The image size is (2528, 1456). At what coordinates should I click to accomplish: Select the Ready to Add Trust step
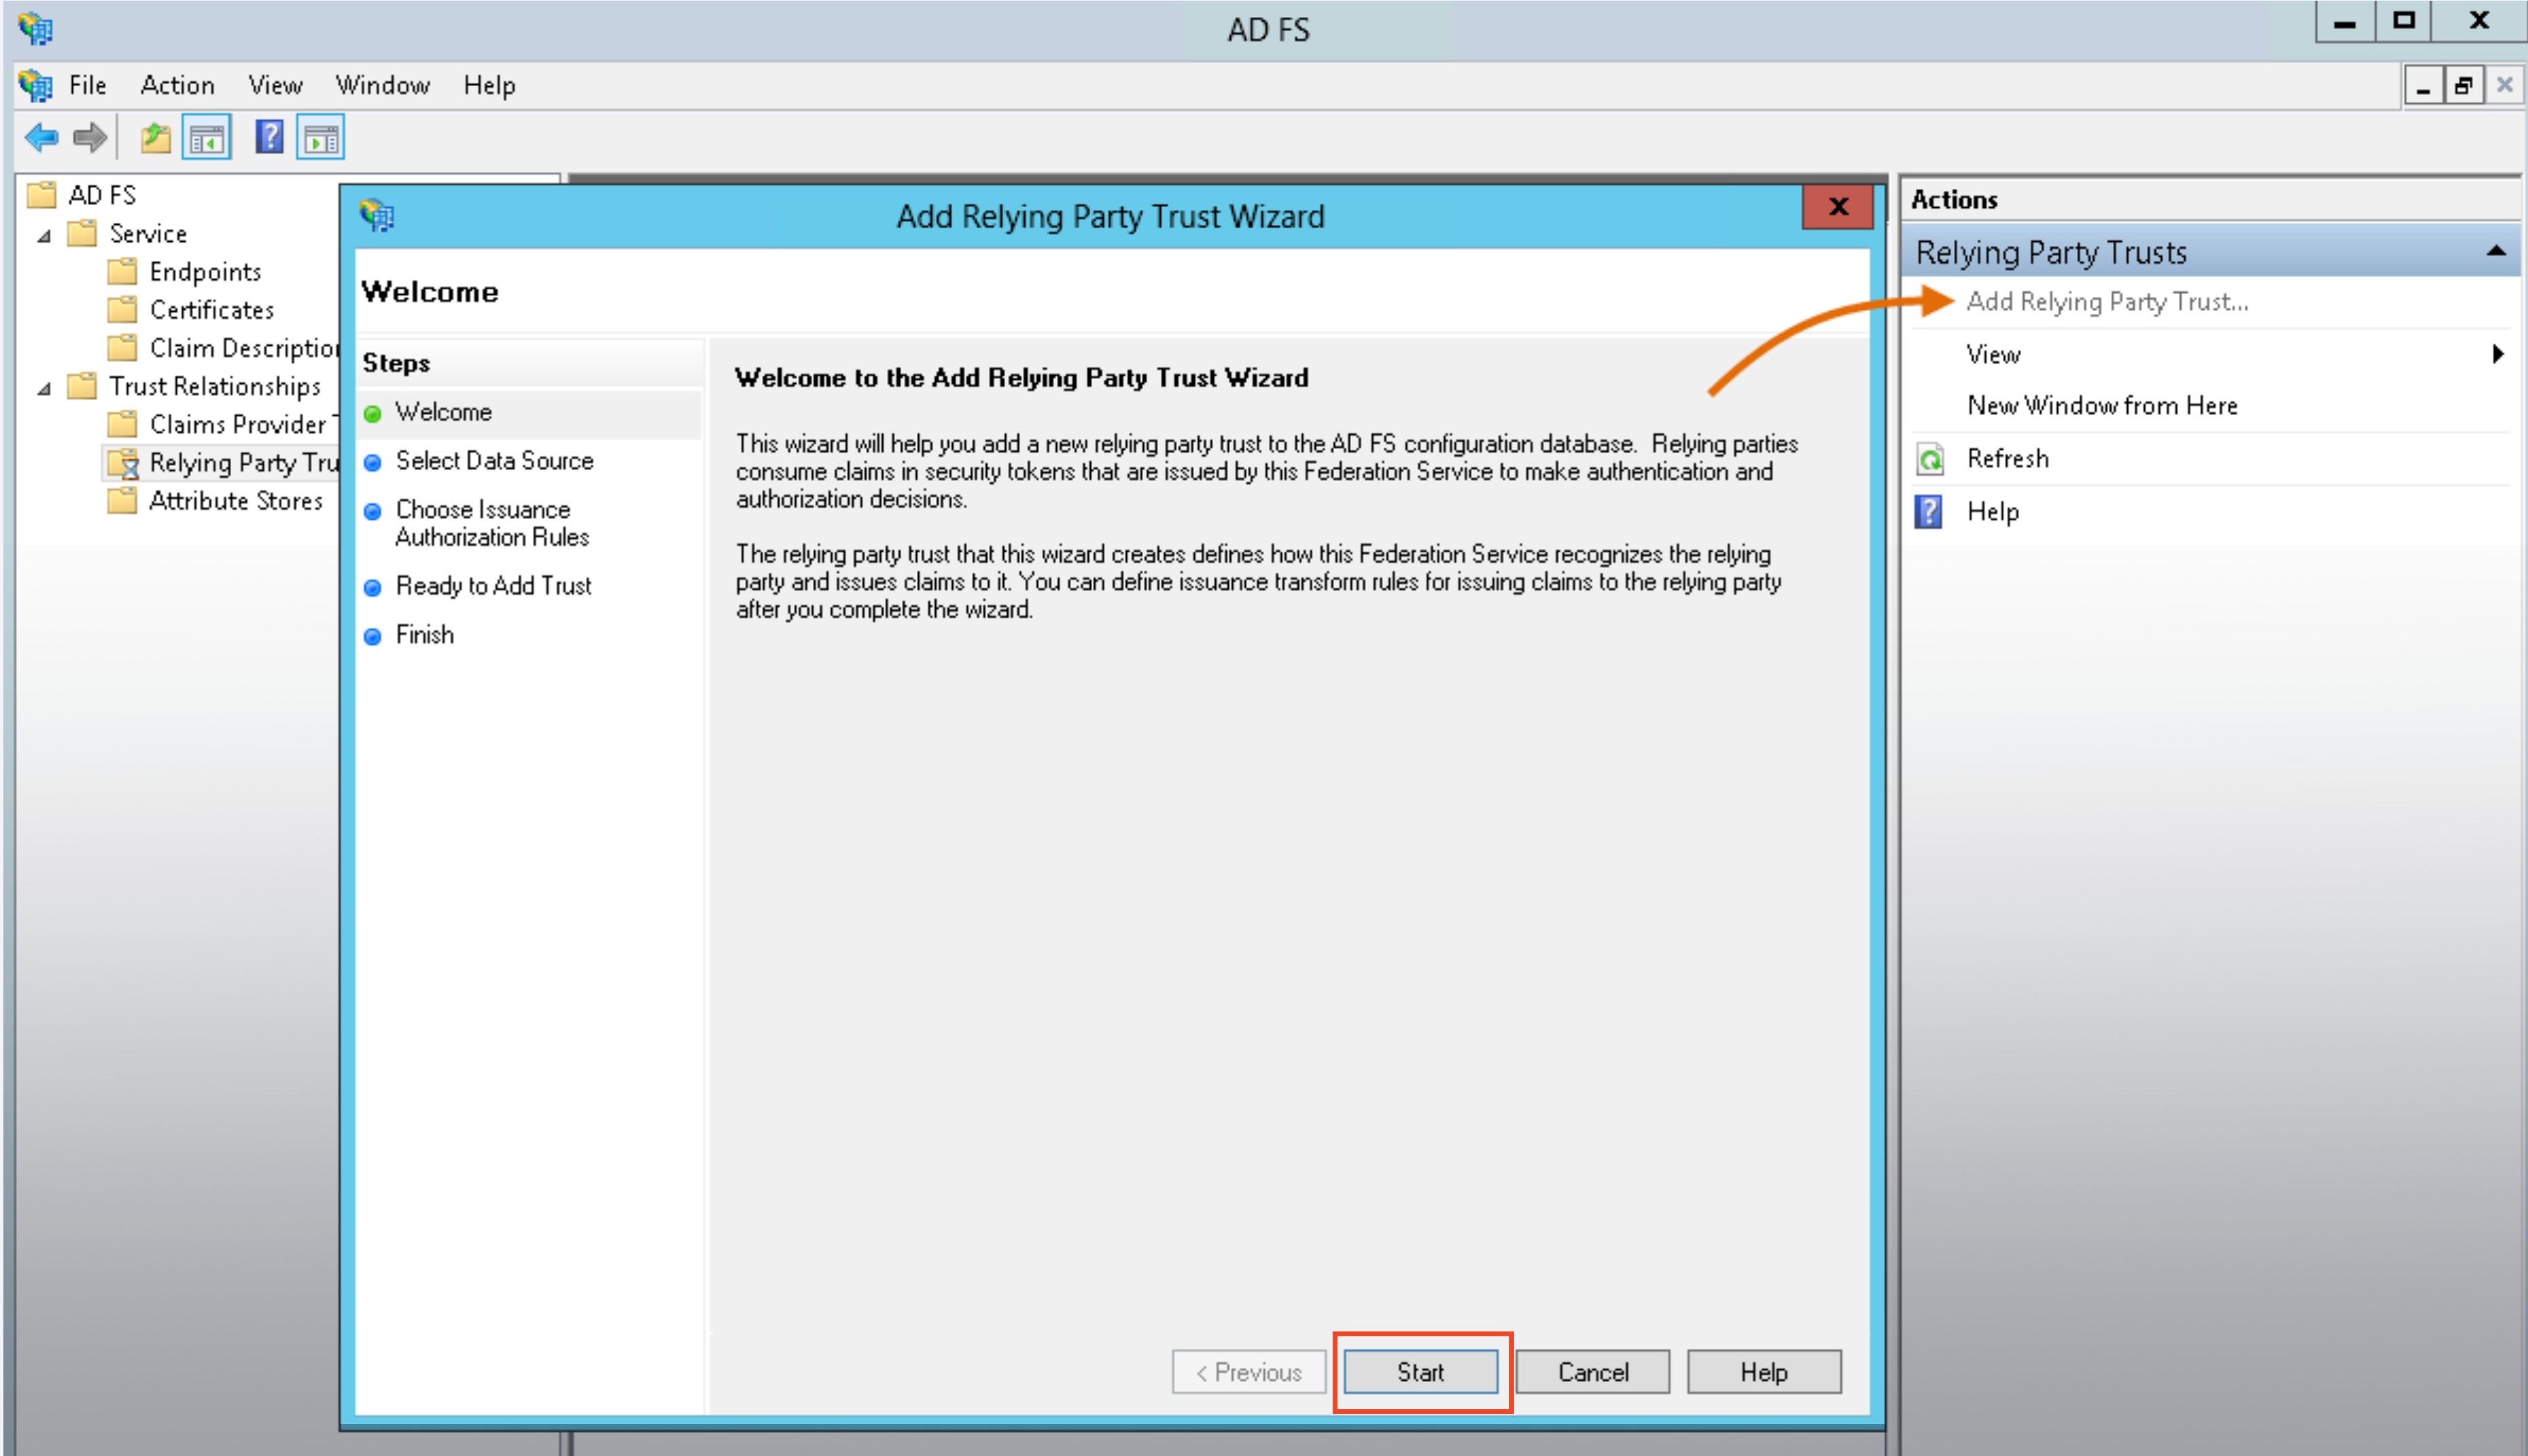pyautogui.click(x=493, y=586)
